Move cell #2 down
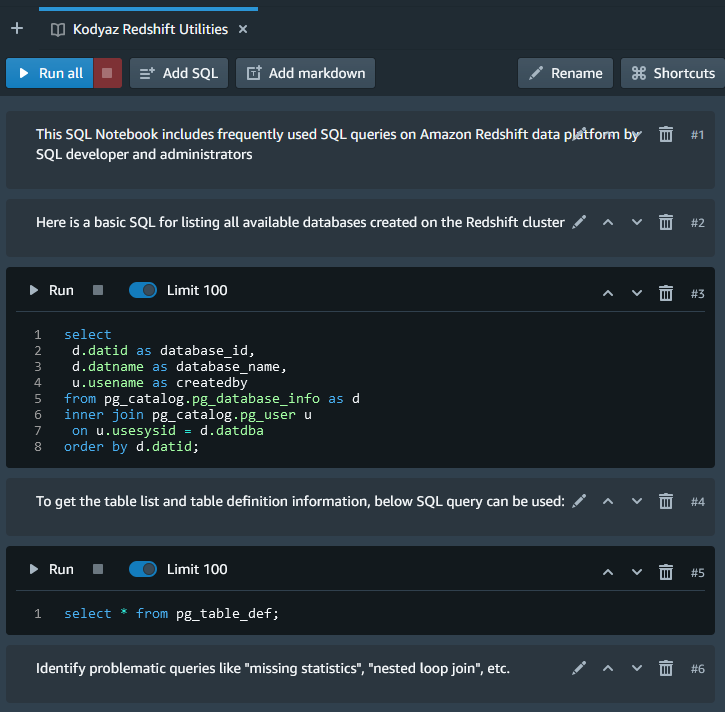 [x=637, y=222]
